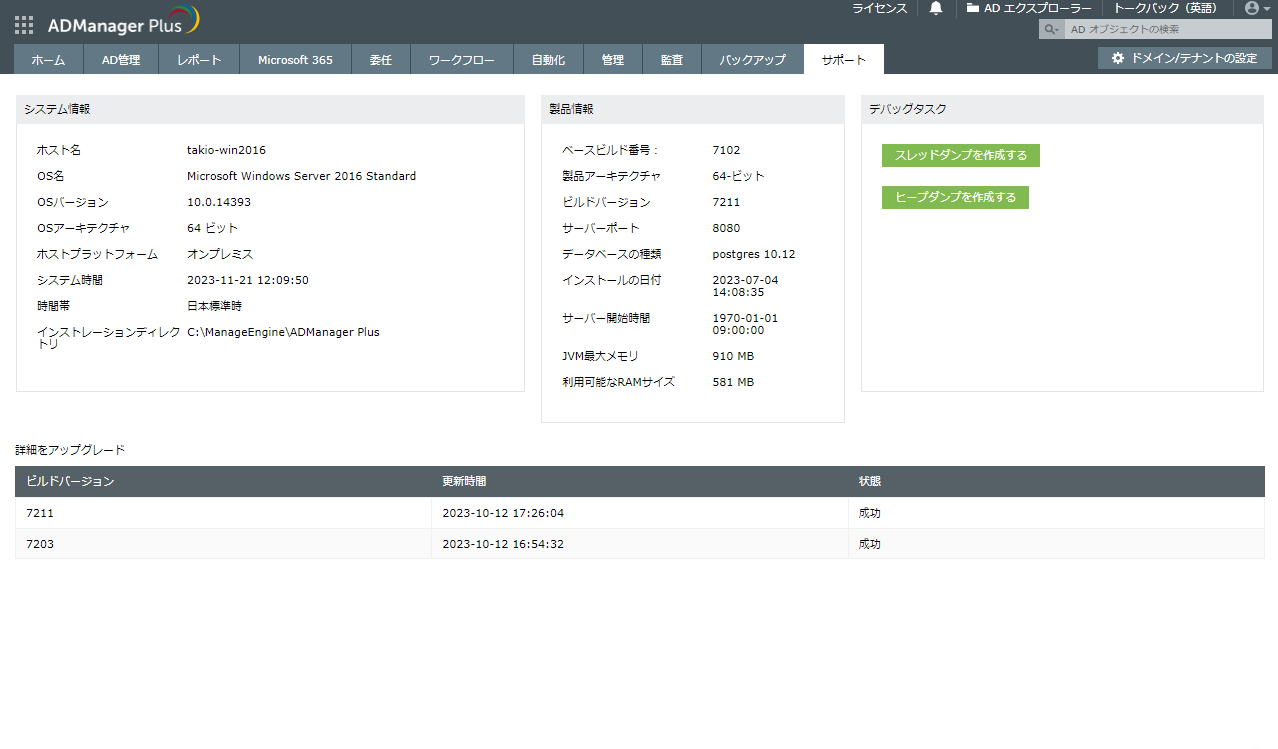Select the Microsoft 365 tab
The image size is (1278, 749).
pos(295,60)
